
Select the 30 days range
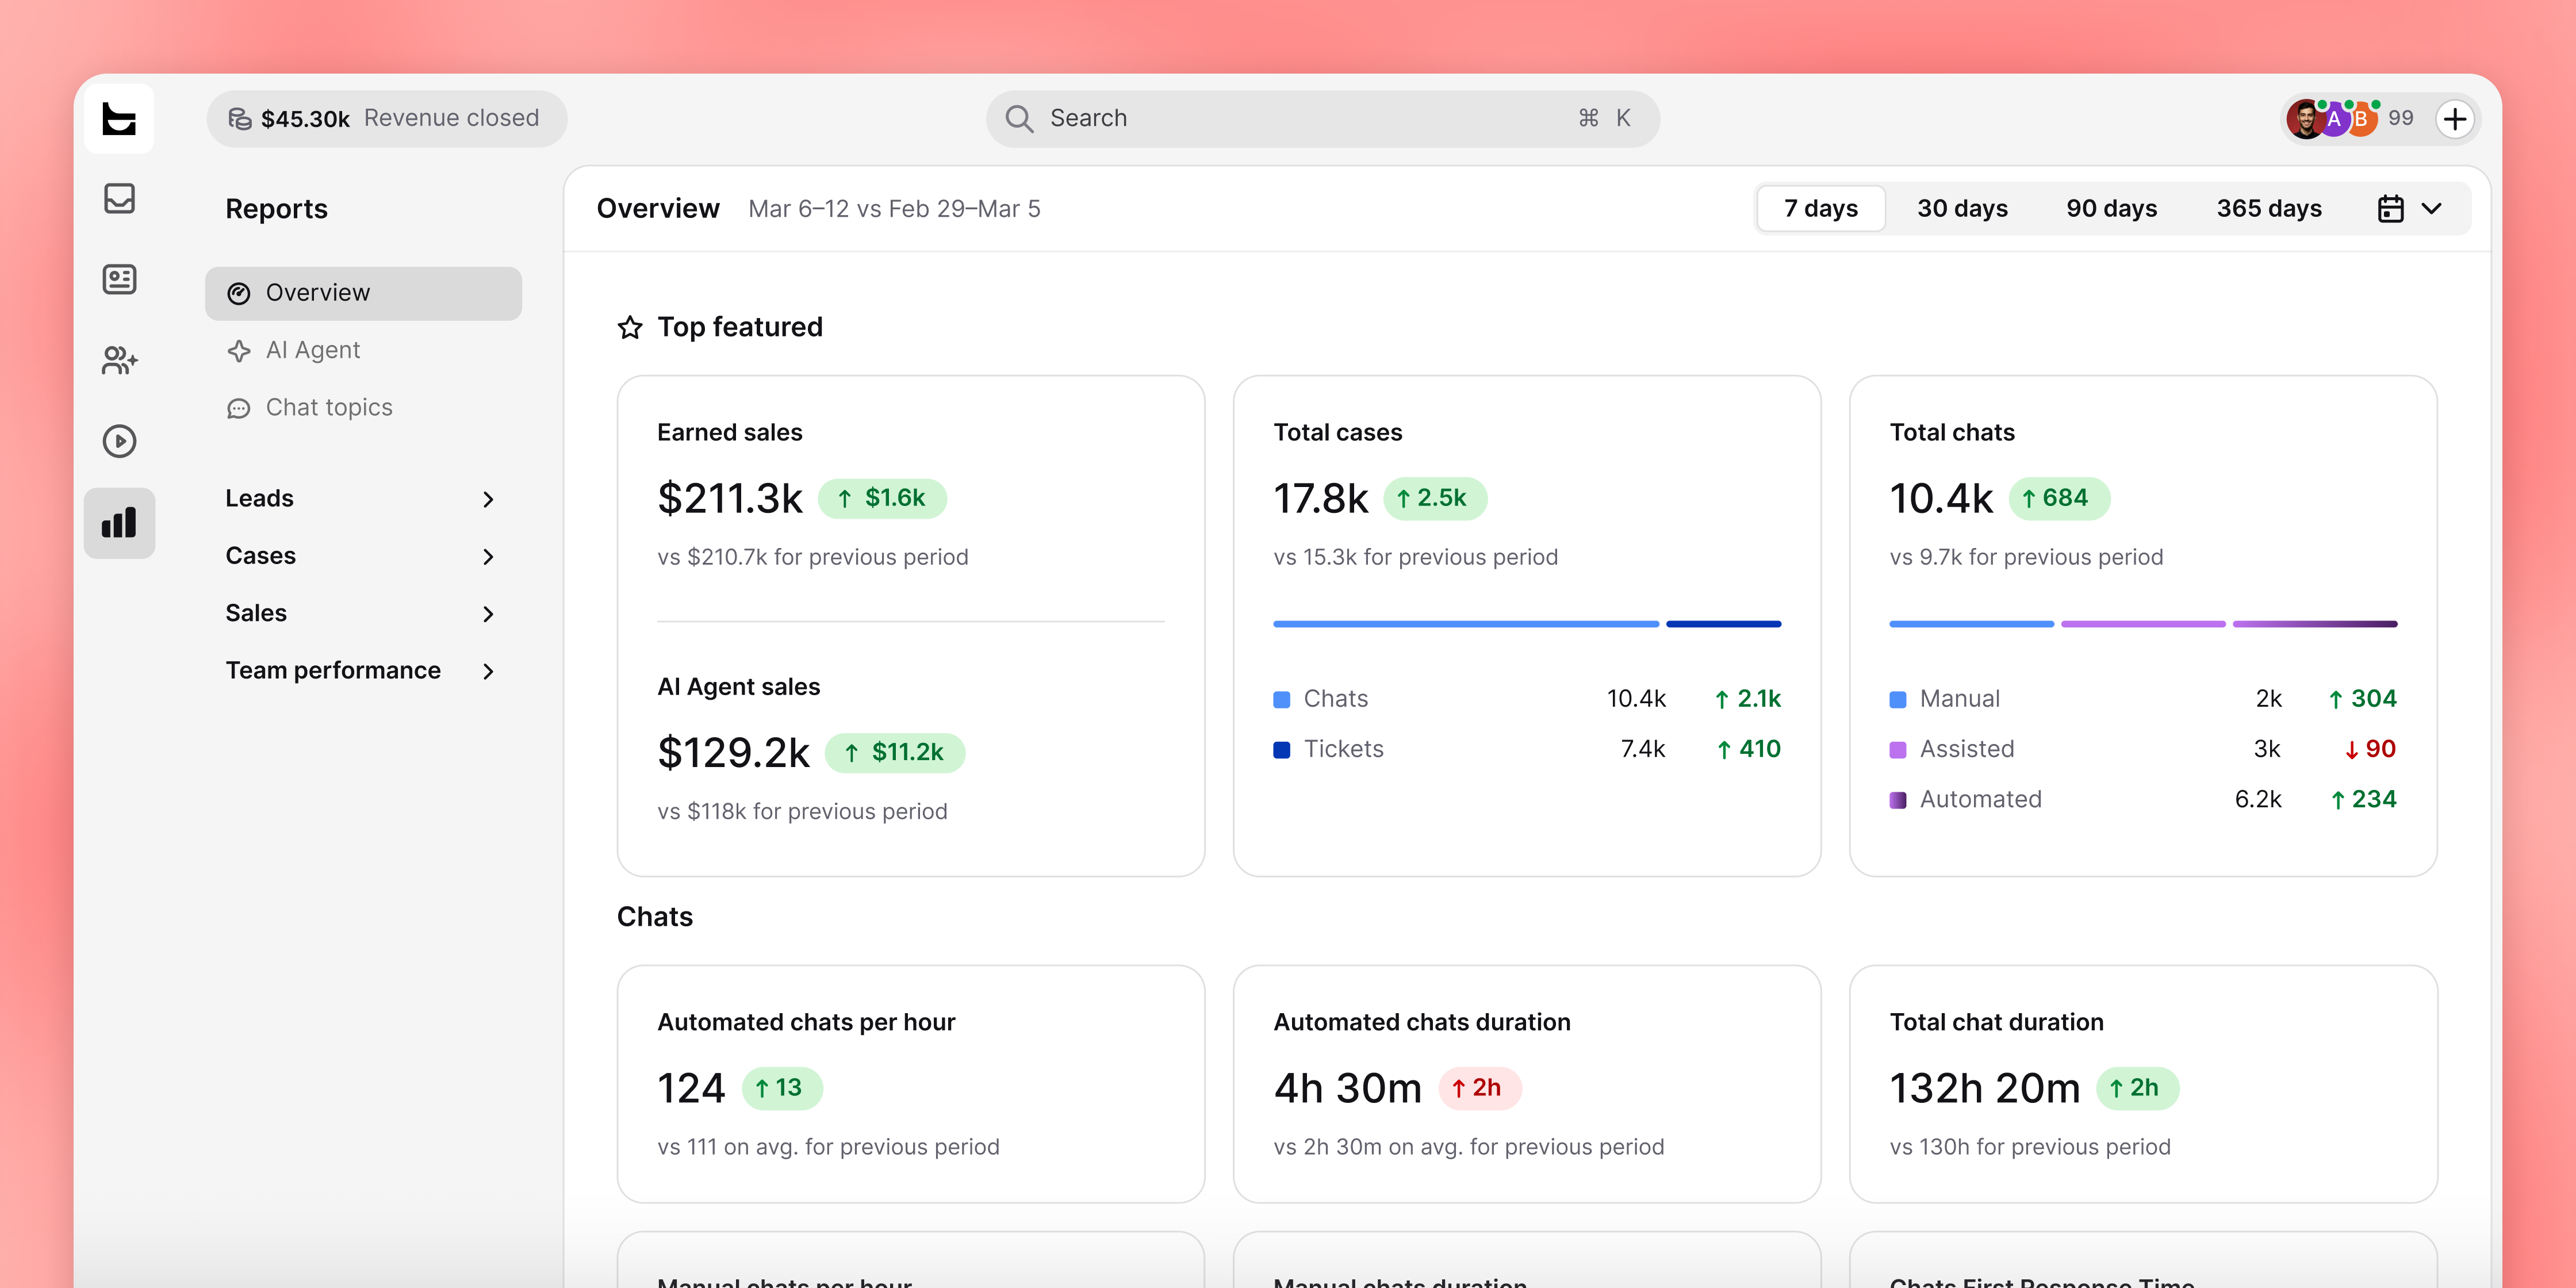pyautogui.click(x=1962, y=209)
